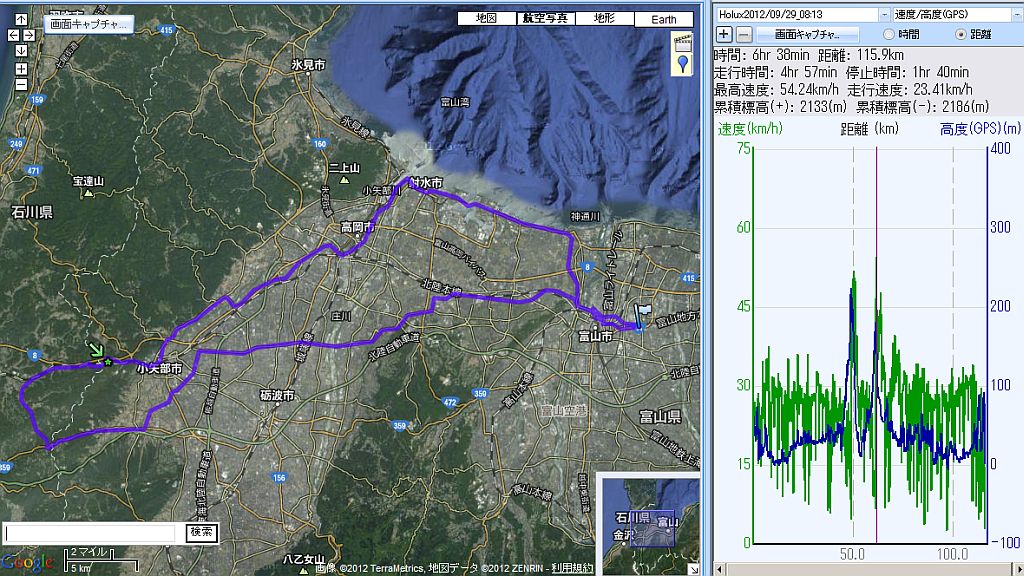Image resolution: width=1024 pixels, height=576 pixels.
Task: Zoom in the map with plus control
Action: coord(22,68)
